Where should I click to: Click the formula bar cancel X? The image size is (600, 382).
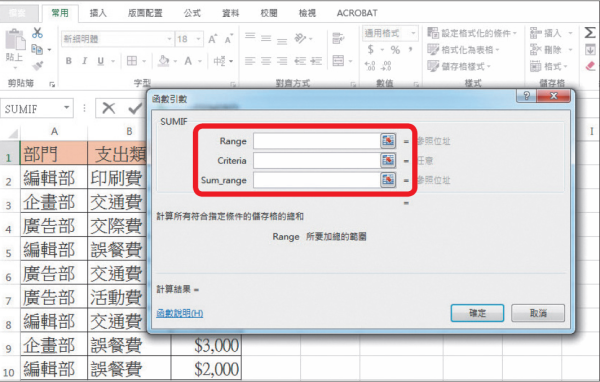(109, 108)
